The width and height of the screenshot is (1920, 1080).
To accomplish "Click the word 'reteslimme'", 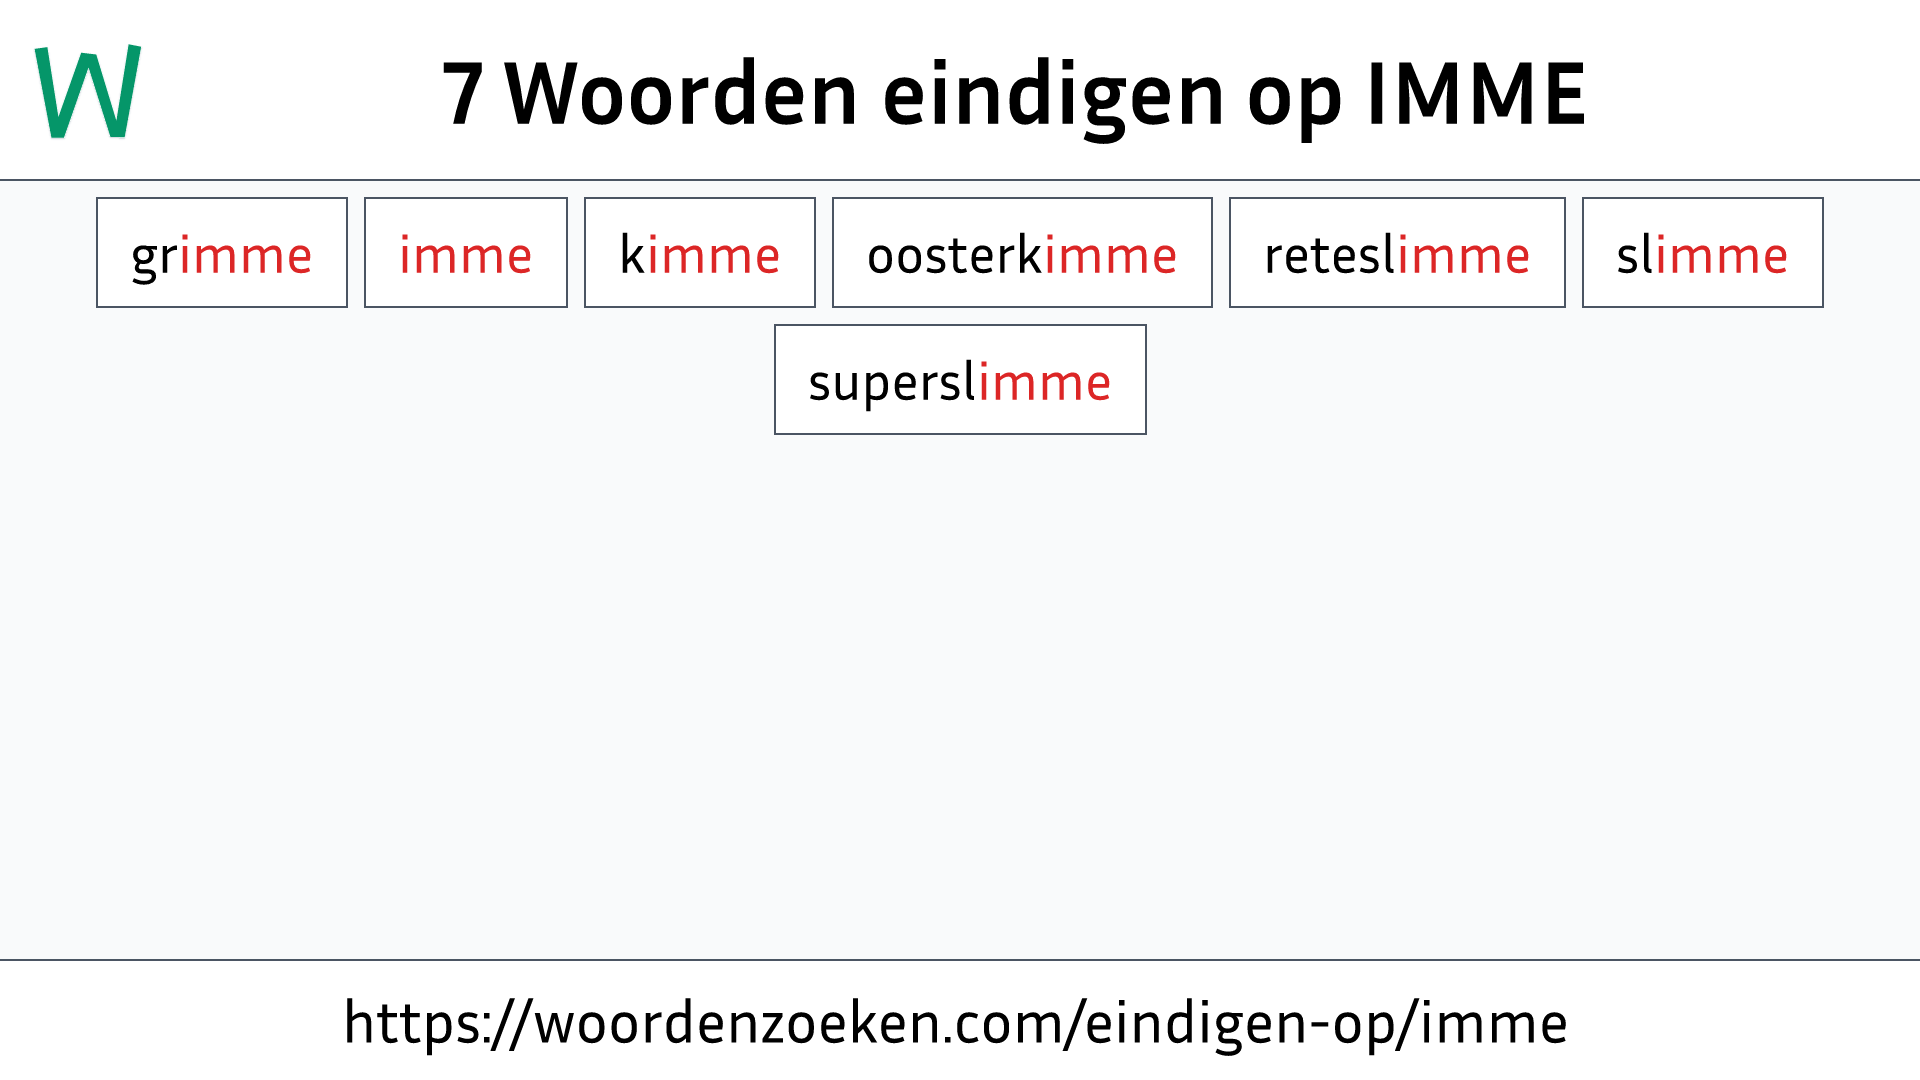I will (x=1396, y=253).
